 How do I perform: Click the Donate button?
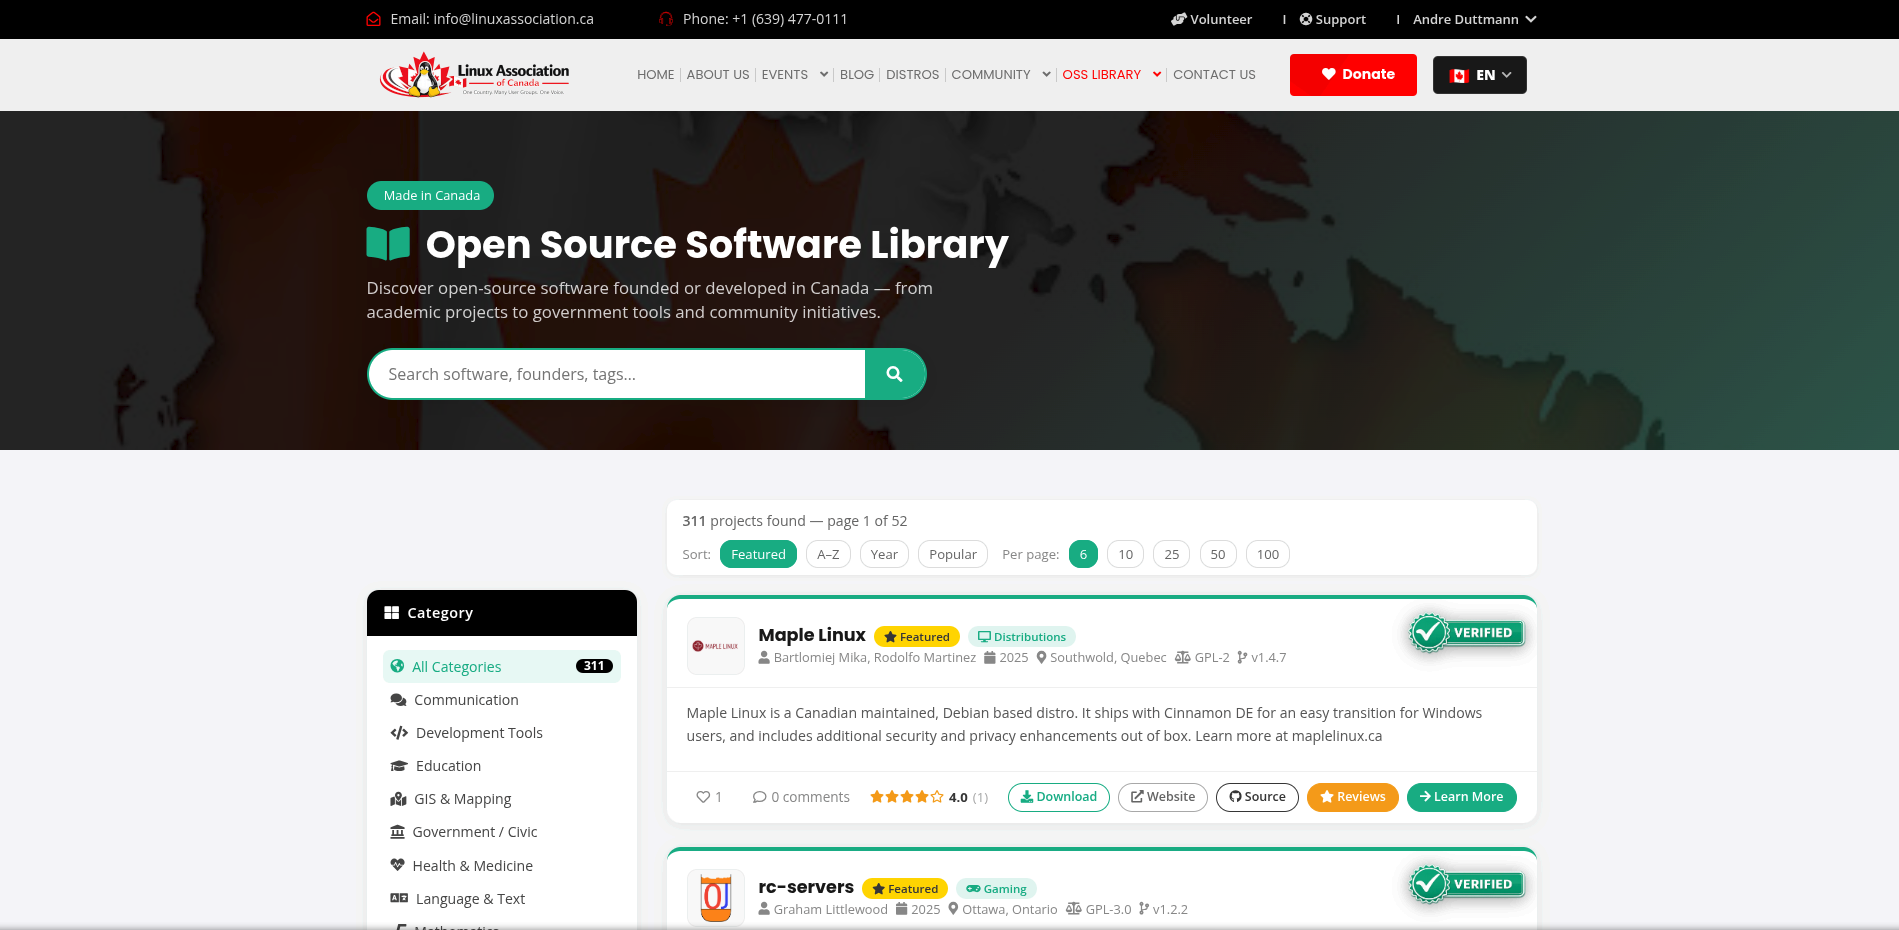pos(1353,75)
